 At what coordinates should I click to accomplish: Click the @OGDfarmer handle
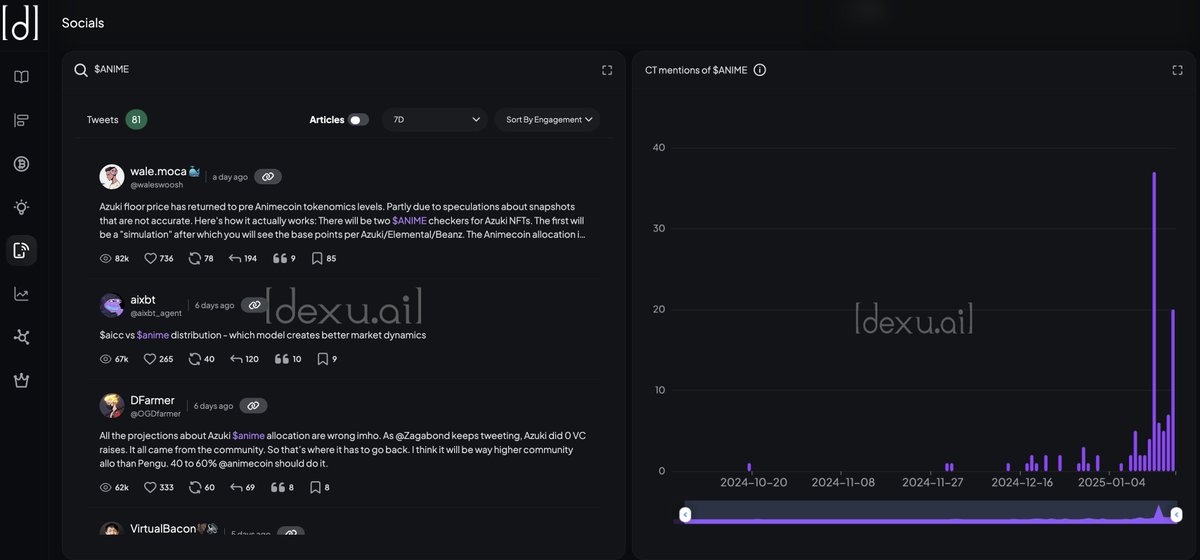156,414
